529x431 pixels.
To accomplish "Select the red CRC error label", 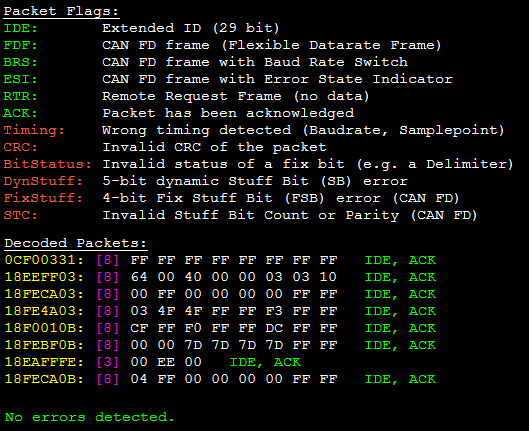I will tap(20, 147).
